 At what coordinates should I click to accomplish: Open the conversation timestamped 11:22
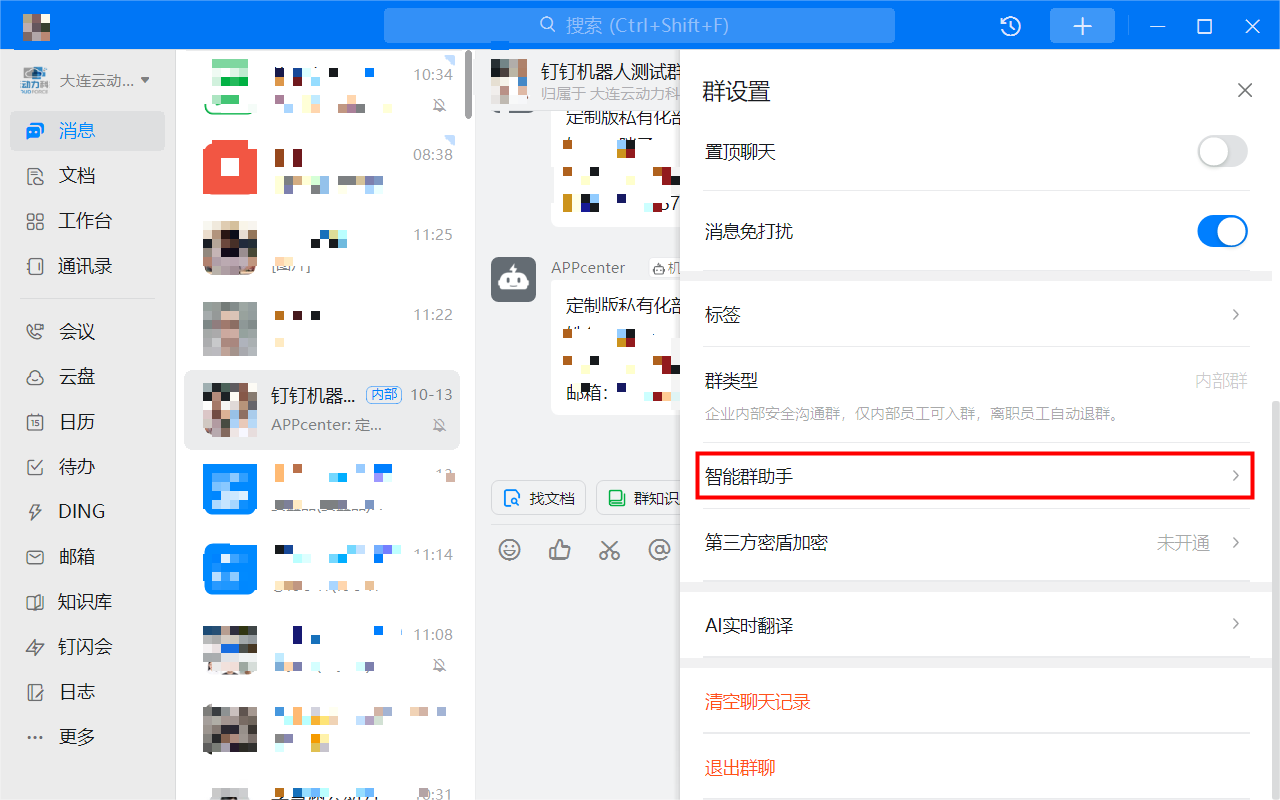click(322, 329)
